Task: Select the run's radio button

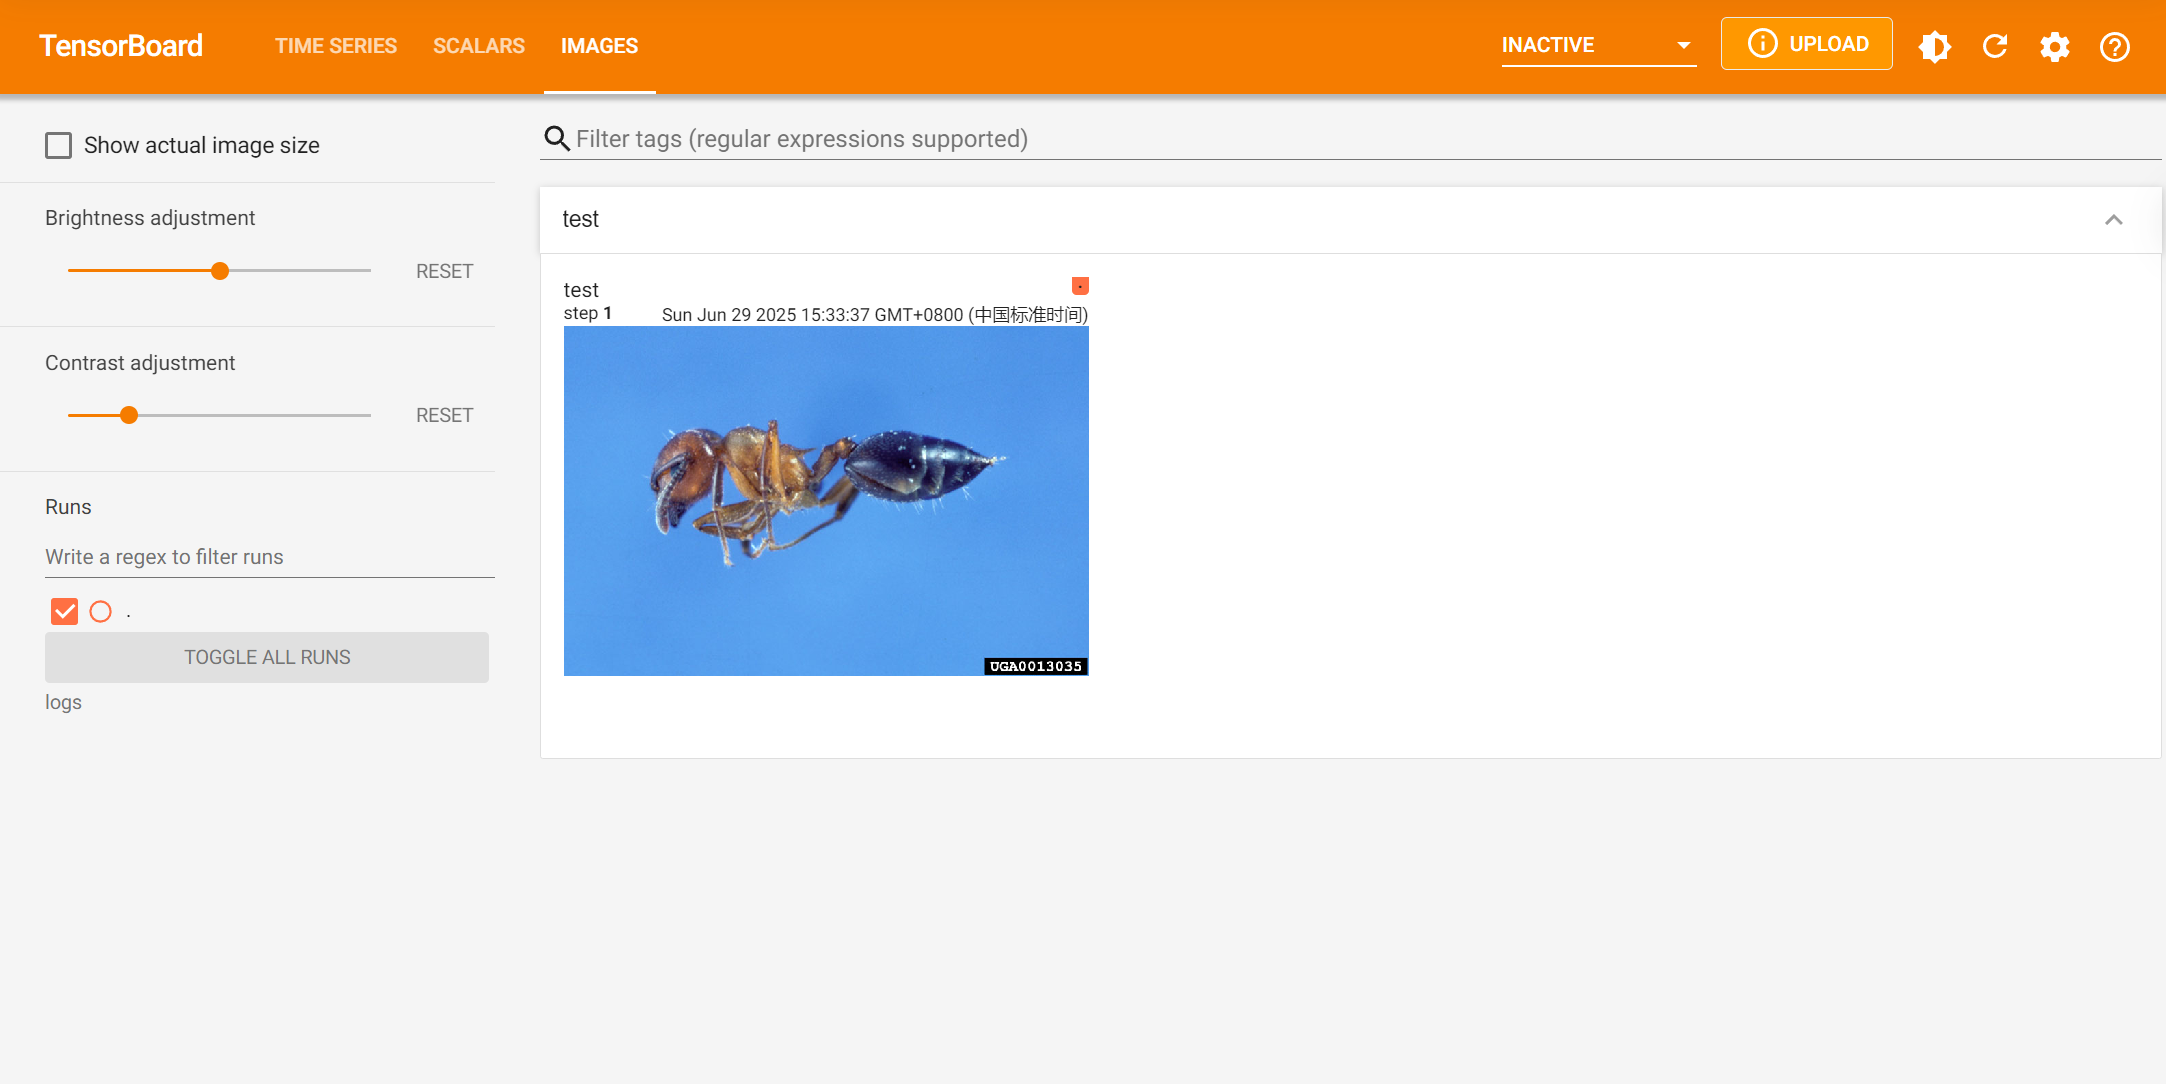Action: [101, 611]
